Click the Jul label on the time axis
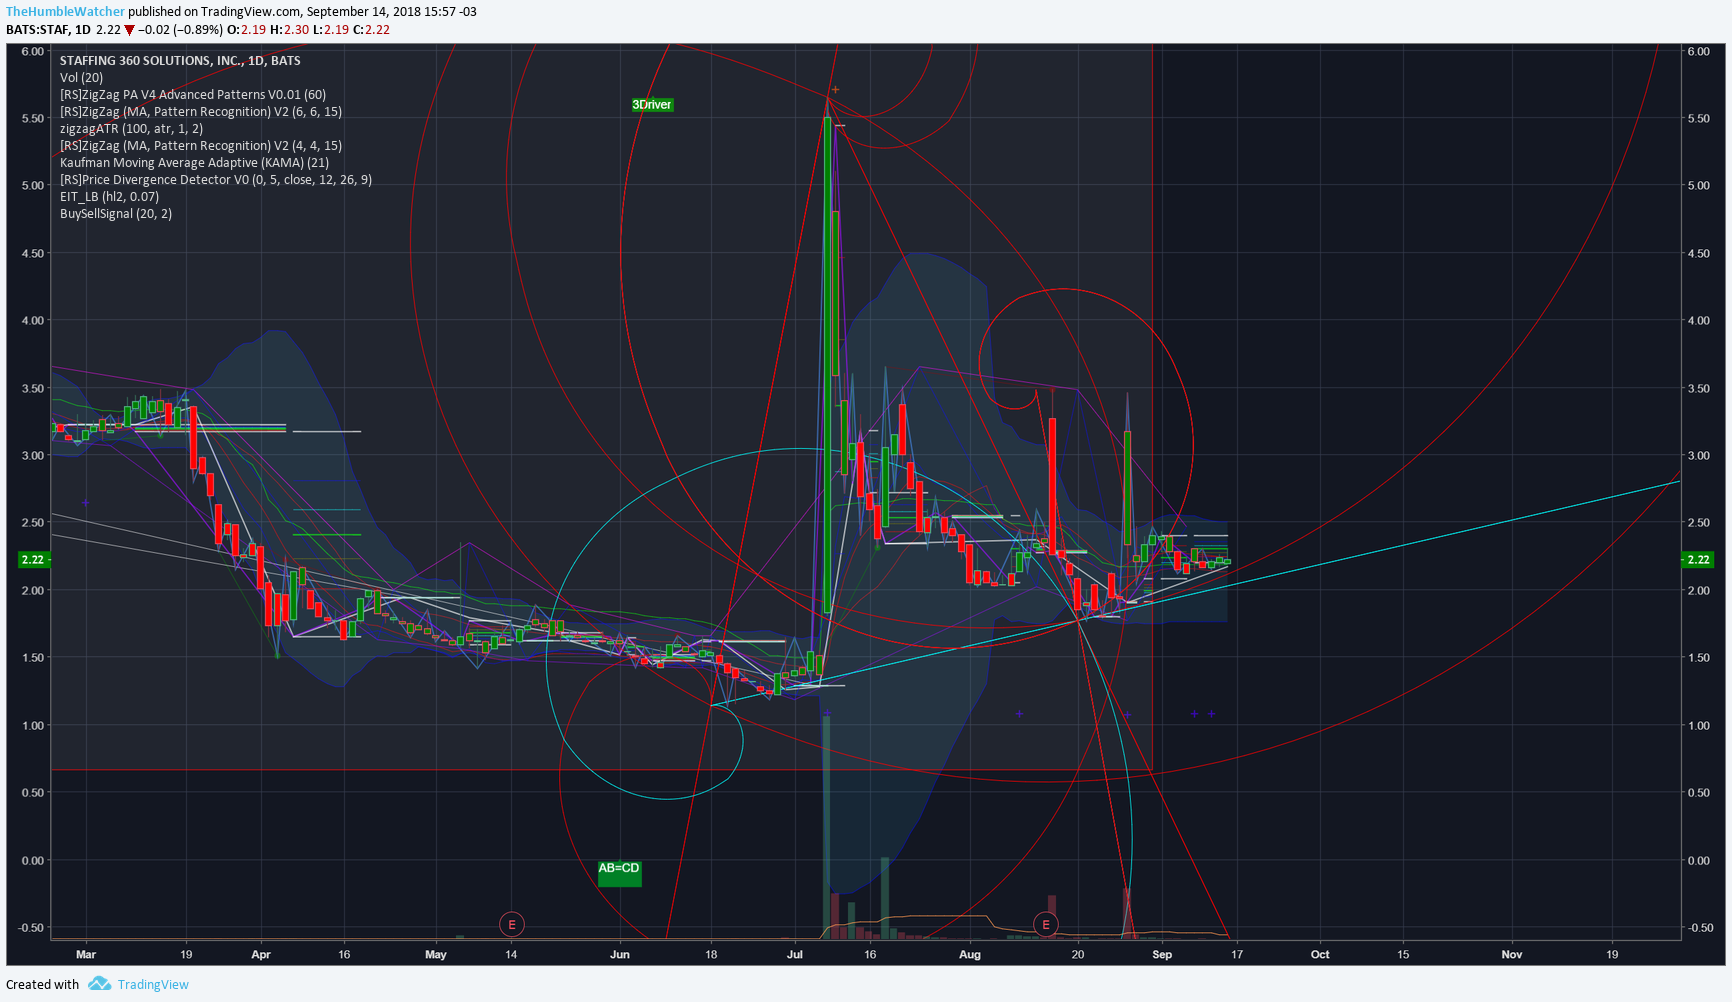 pyautogui.click(x=795, y=955)
